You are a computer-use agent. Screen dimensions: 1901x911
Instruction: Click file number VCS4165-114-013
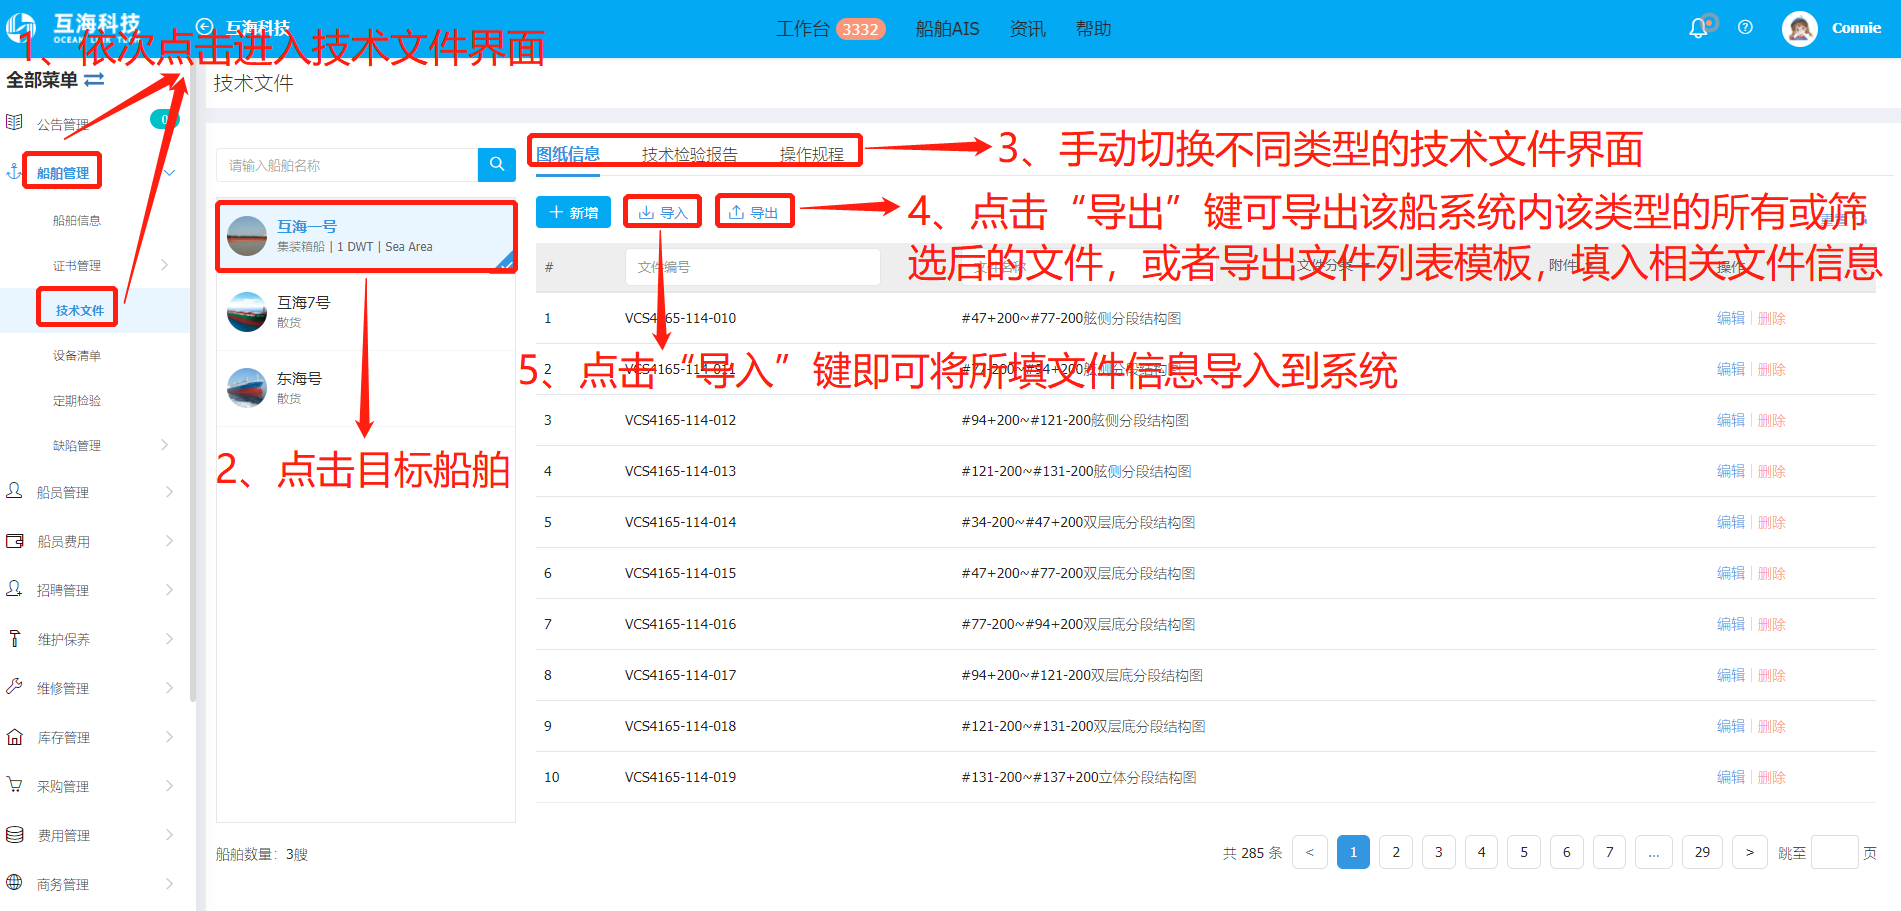[x=680, y=471]
